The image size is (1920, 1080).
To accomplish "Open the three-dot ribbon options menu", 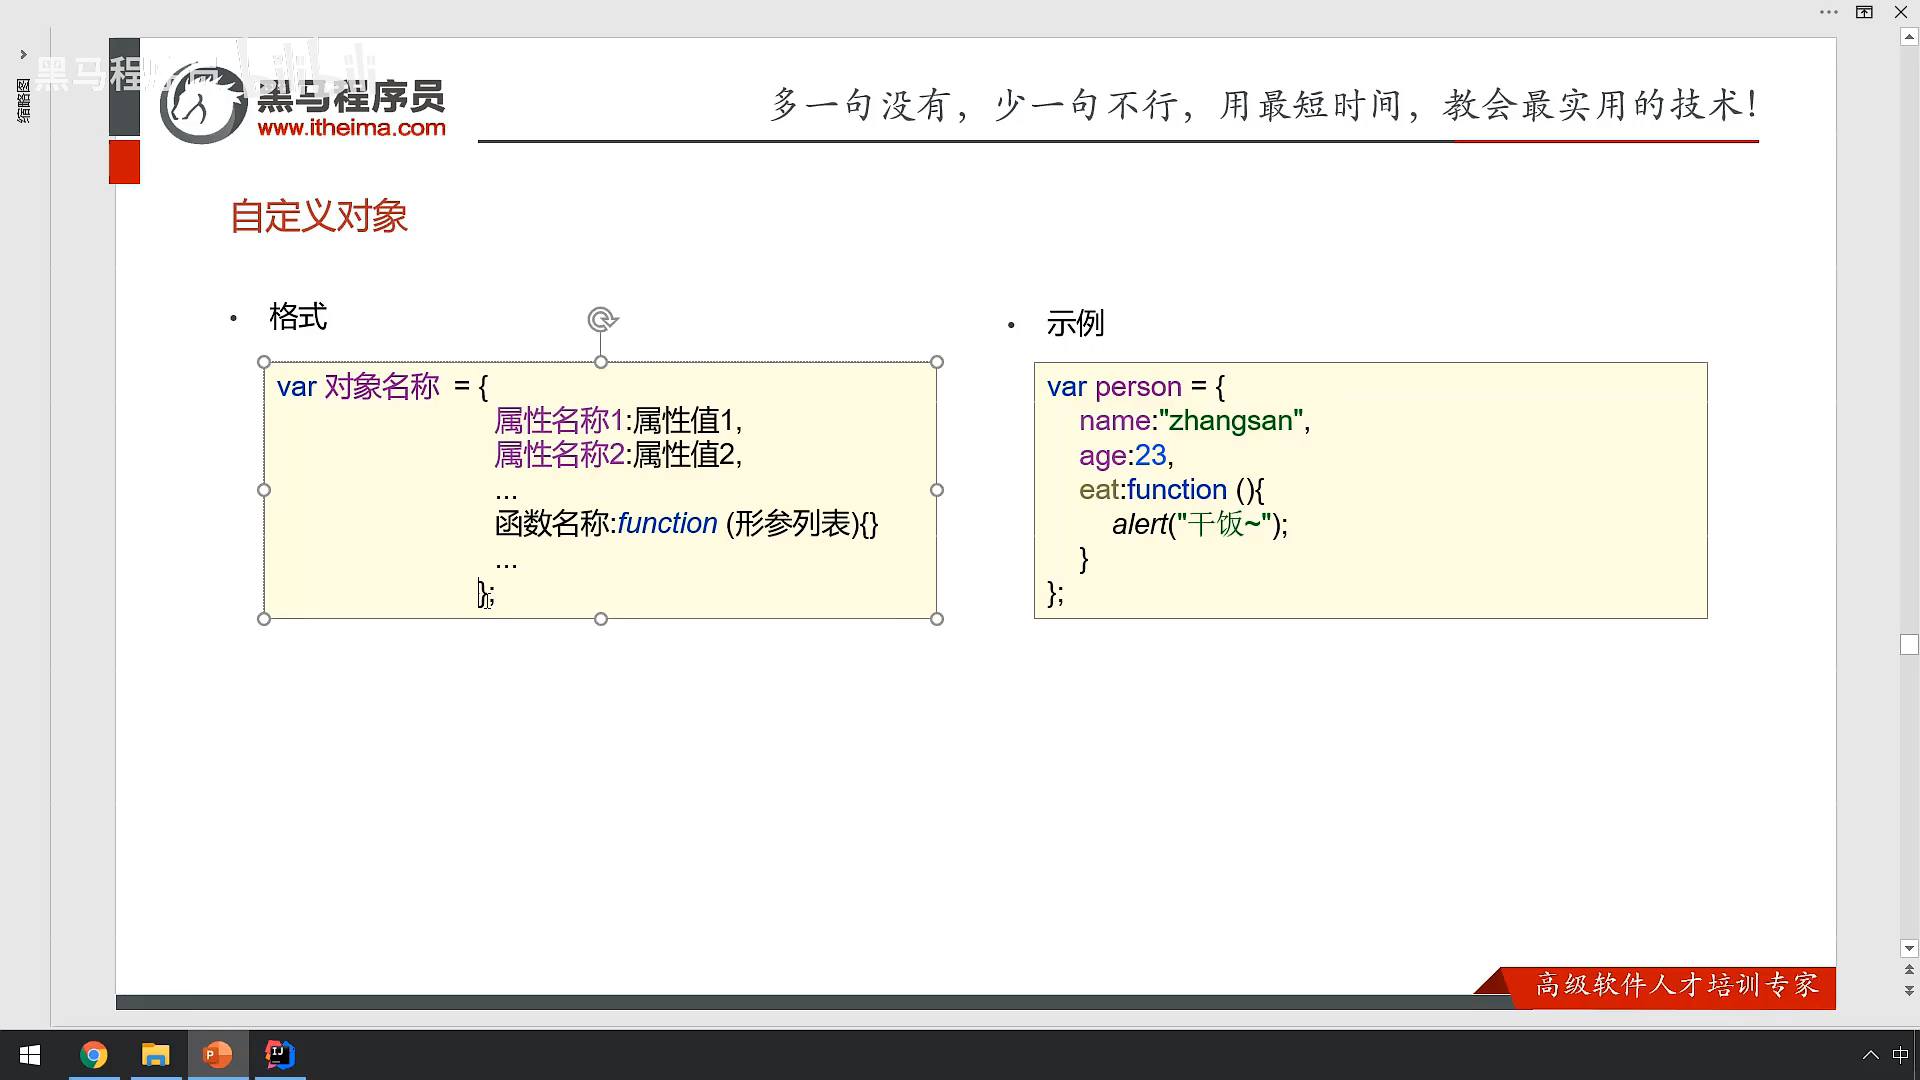I will [x=1828, y=12].
